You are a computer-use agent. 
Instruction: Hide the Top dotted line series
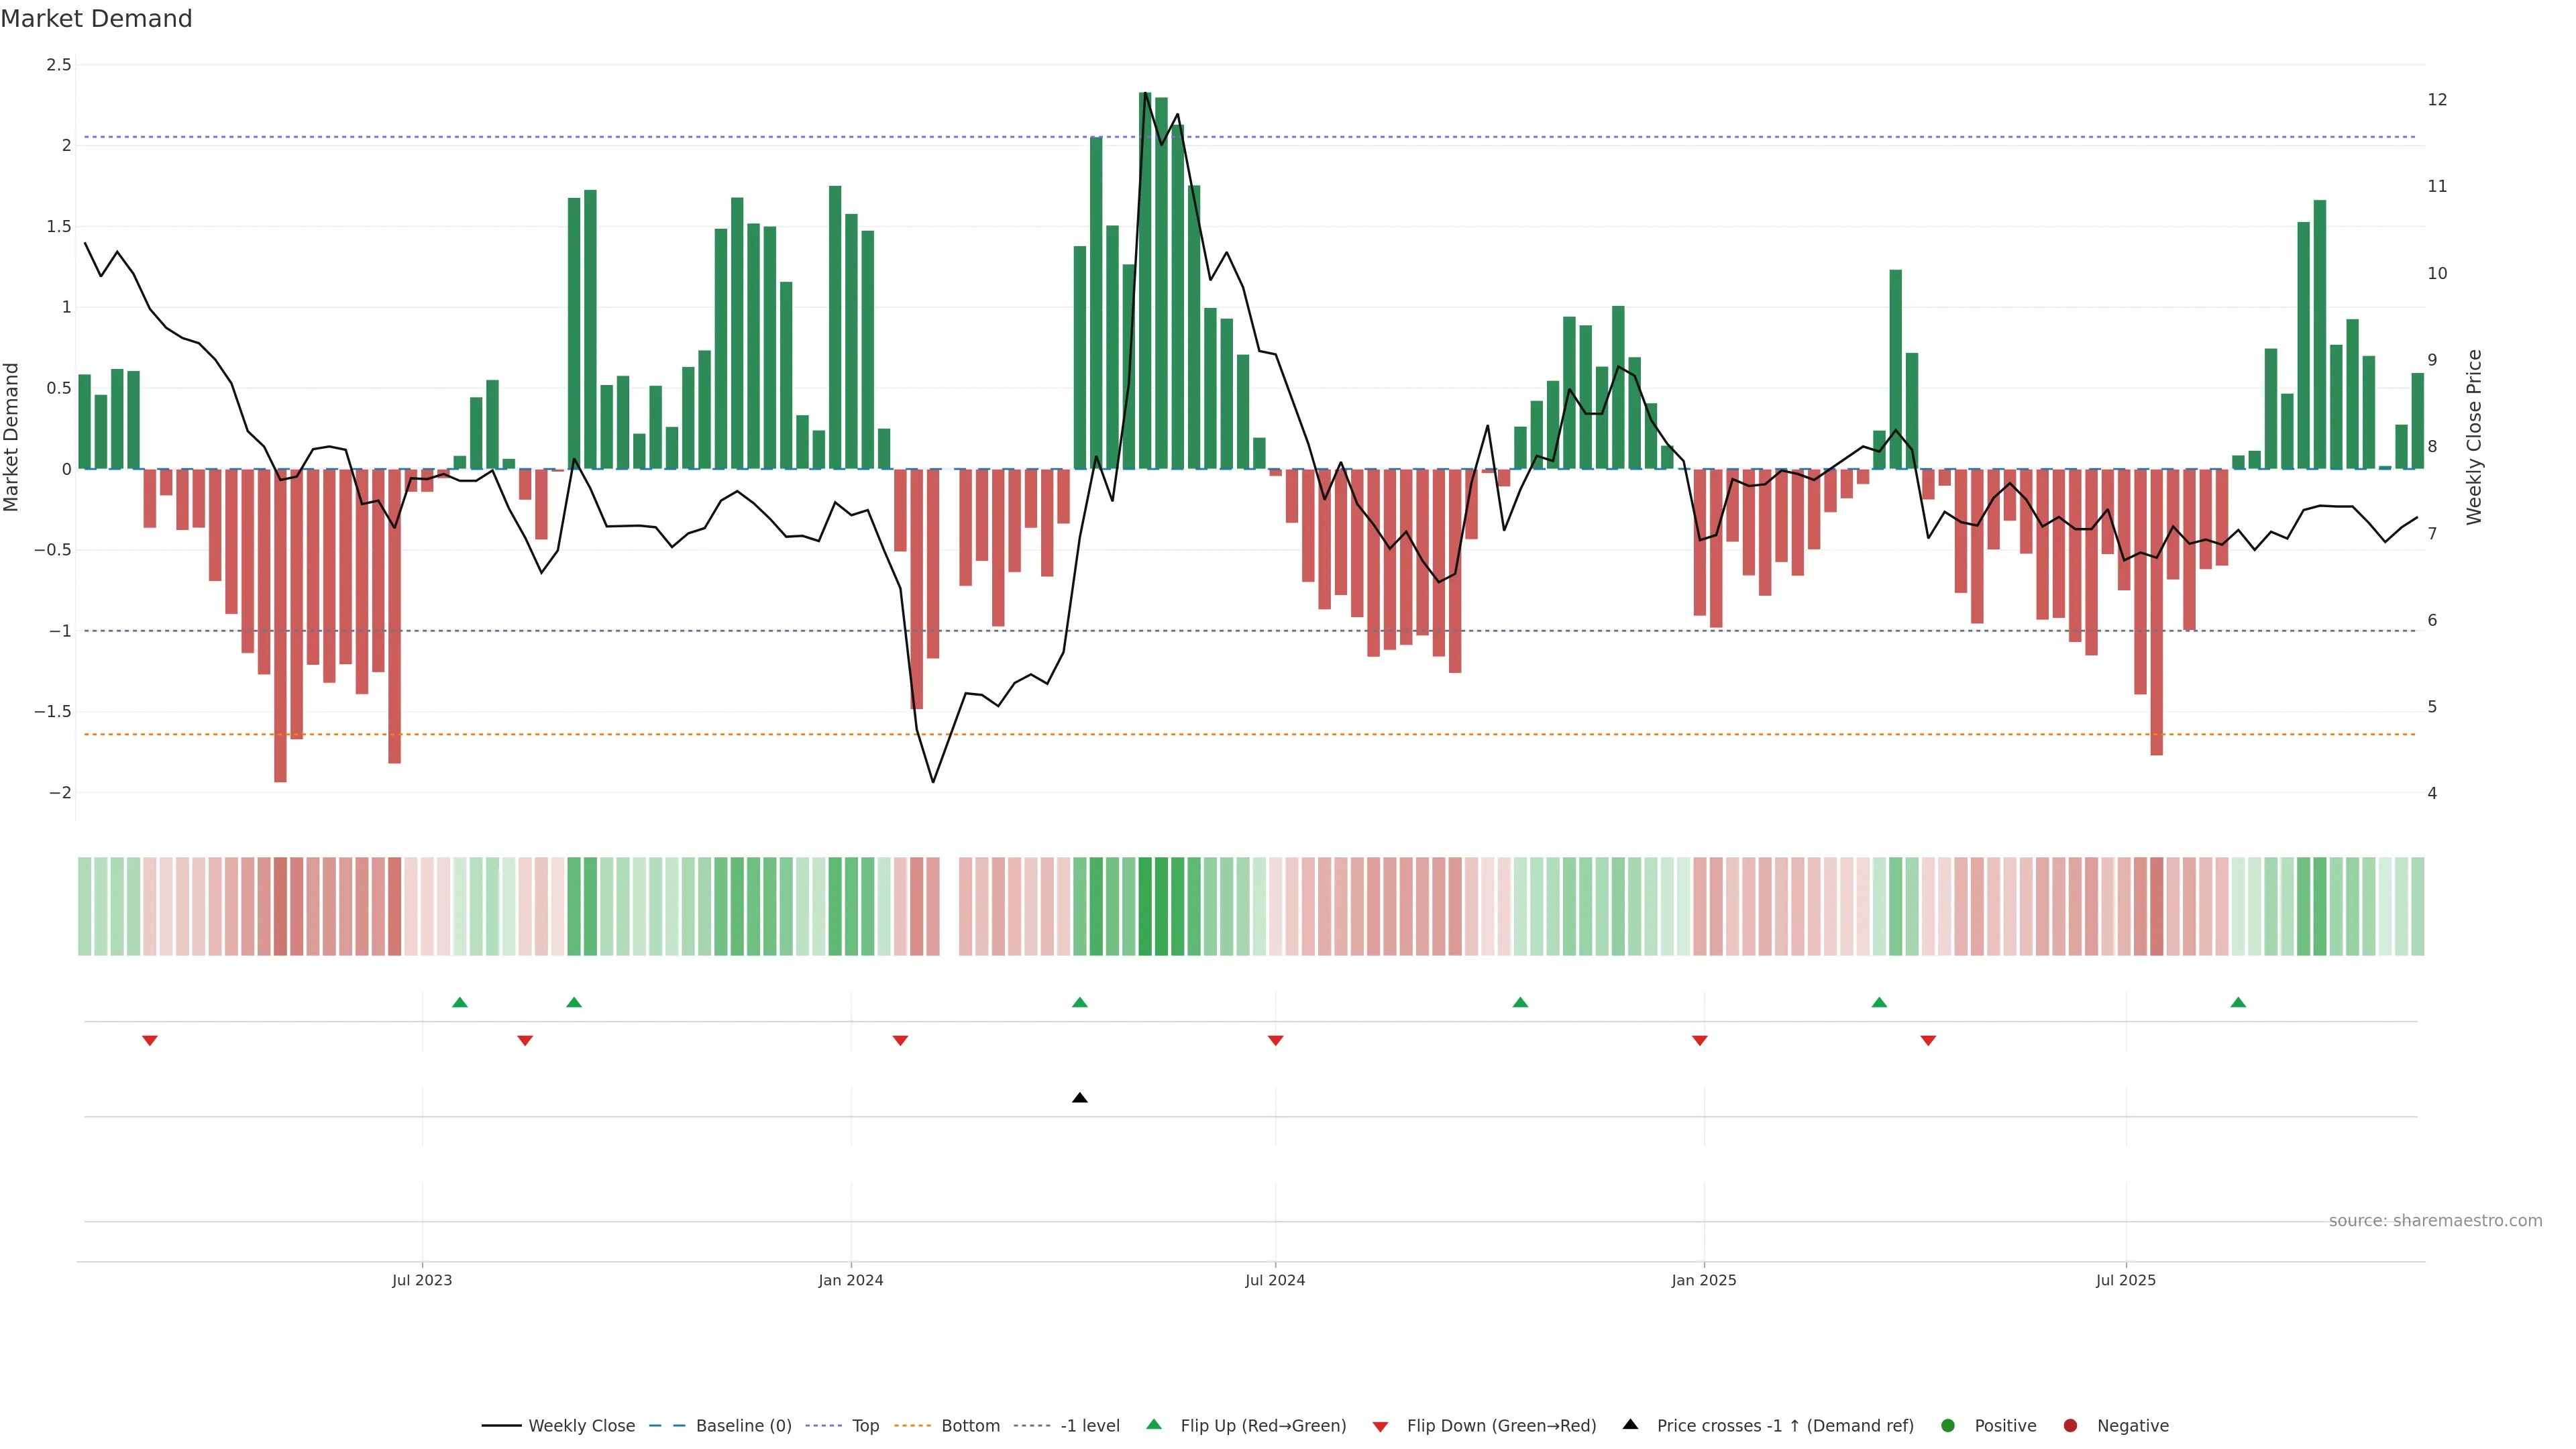pyautogui.click(x=865, y=1426)
